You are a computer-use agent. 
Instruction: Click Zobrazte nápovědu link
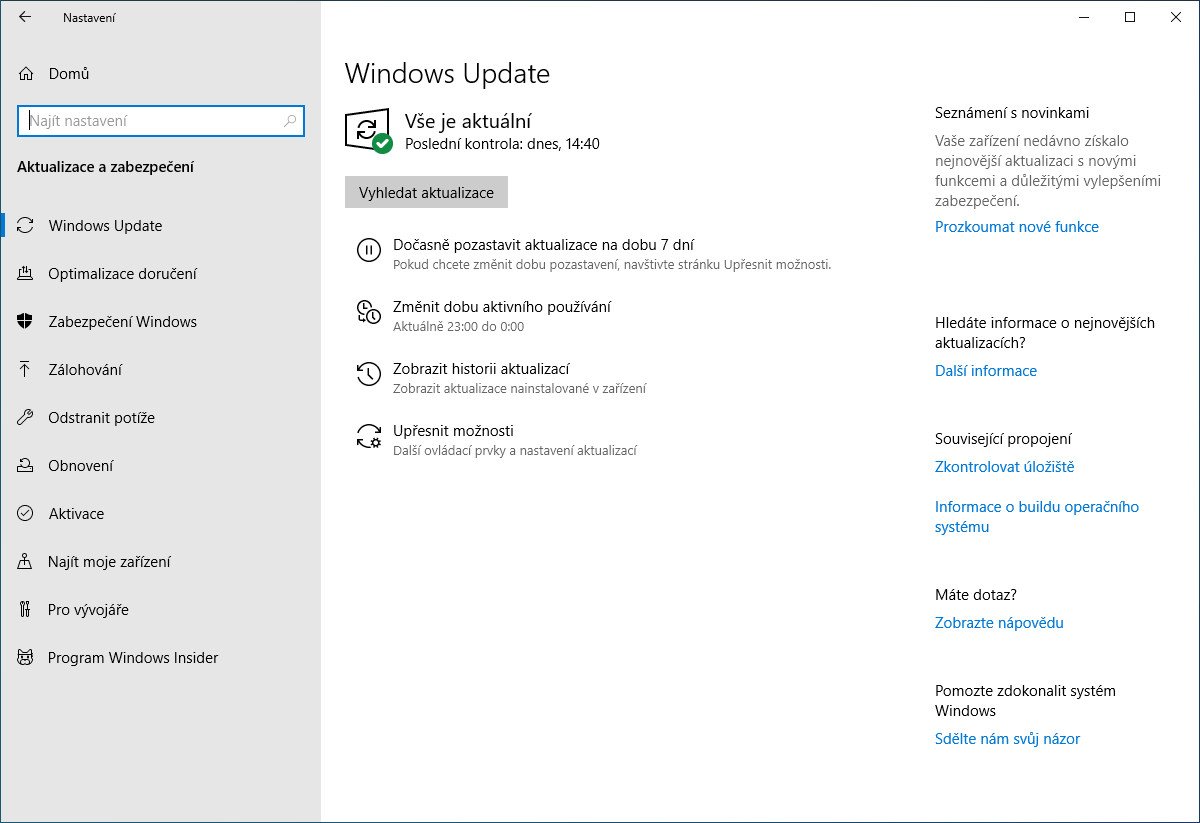999,622
